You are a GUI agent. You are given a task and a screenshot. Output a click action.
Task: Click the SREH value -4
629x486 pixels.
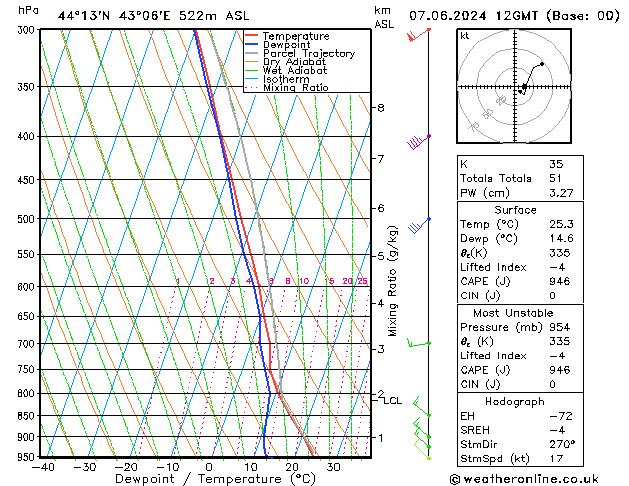pyautogui.click(x=557, y=430)
